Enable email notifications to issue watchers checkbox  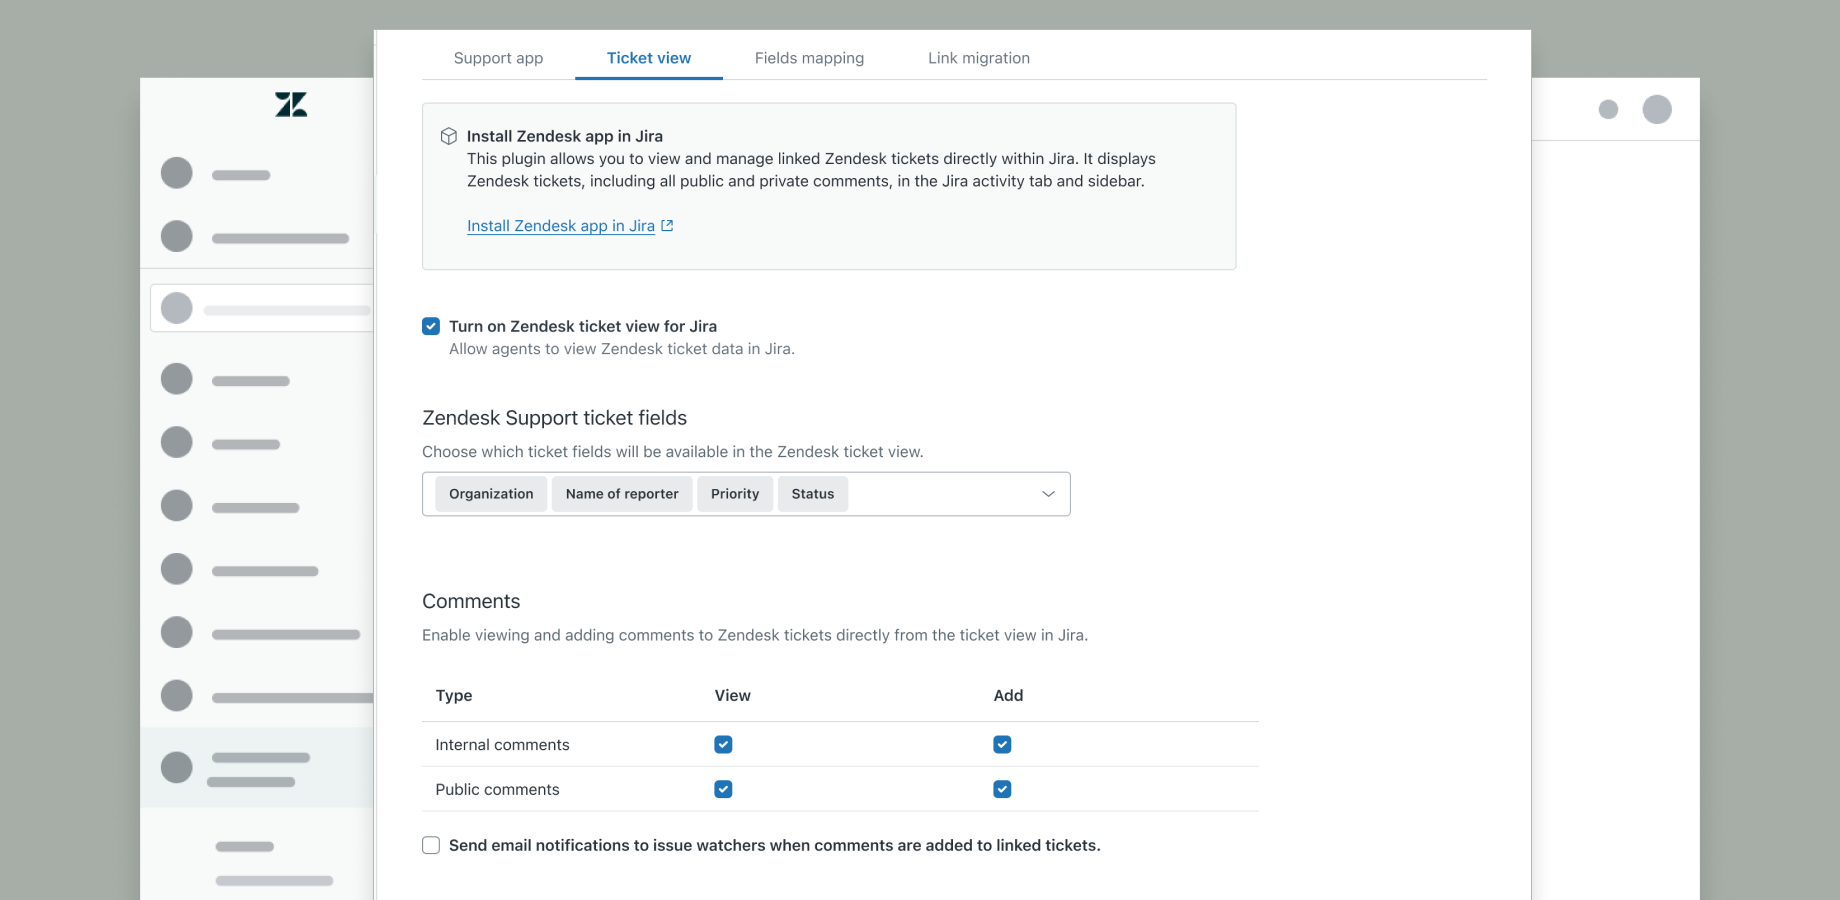431,845
